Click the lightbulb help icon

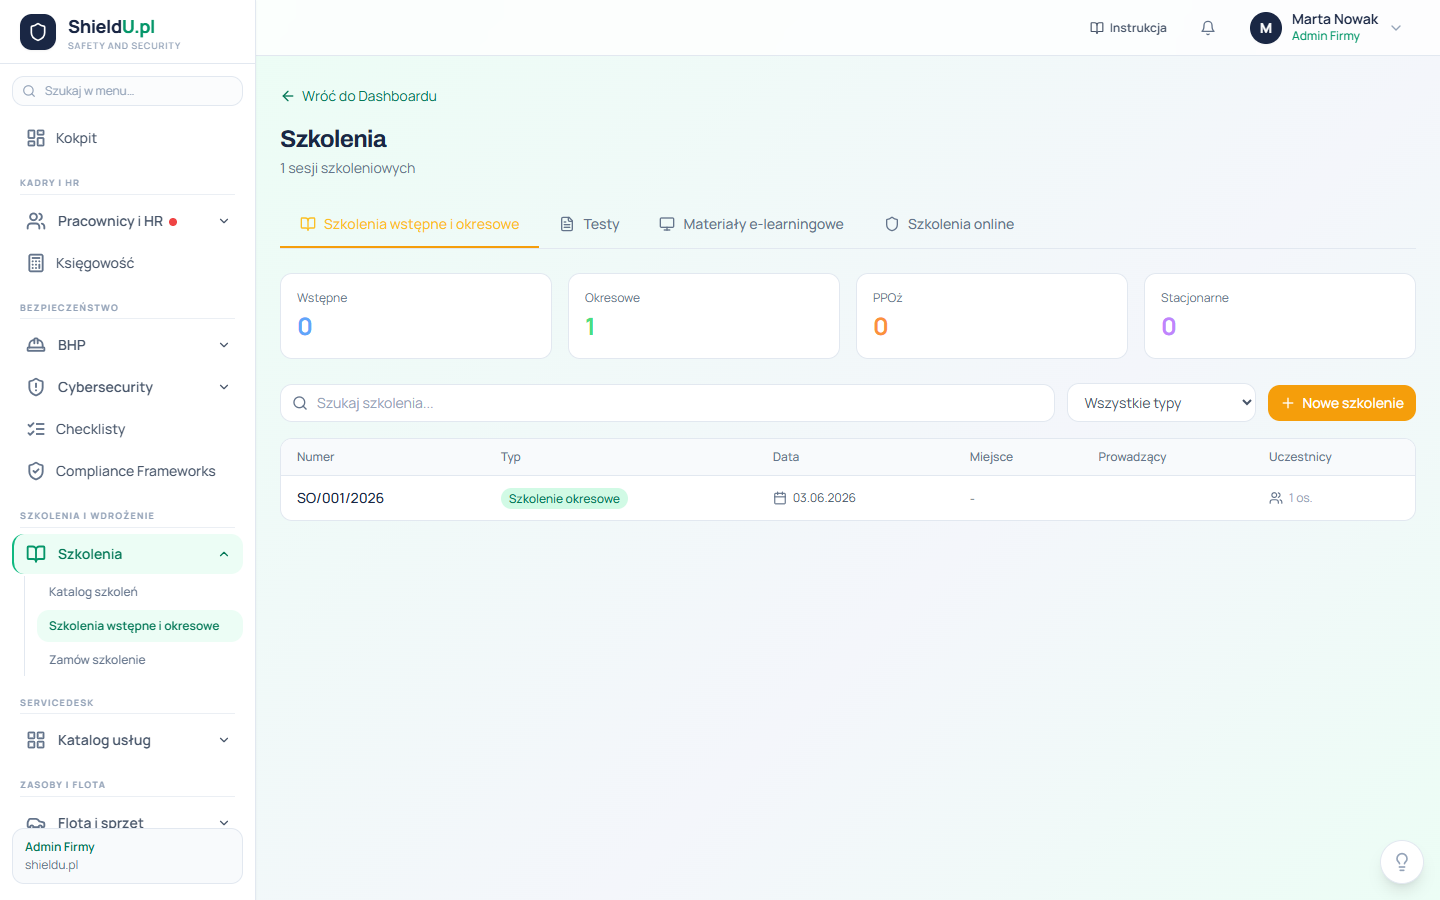tap(1402, 862)
